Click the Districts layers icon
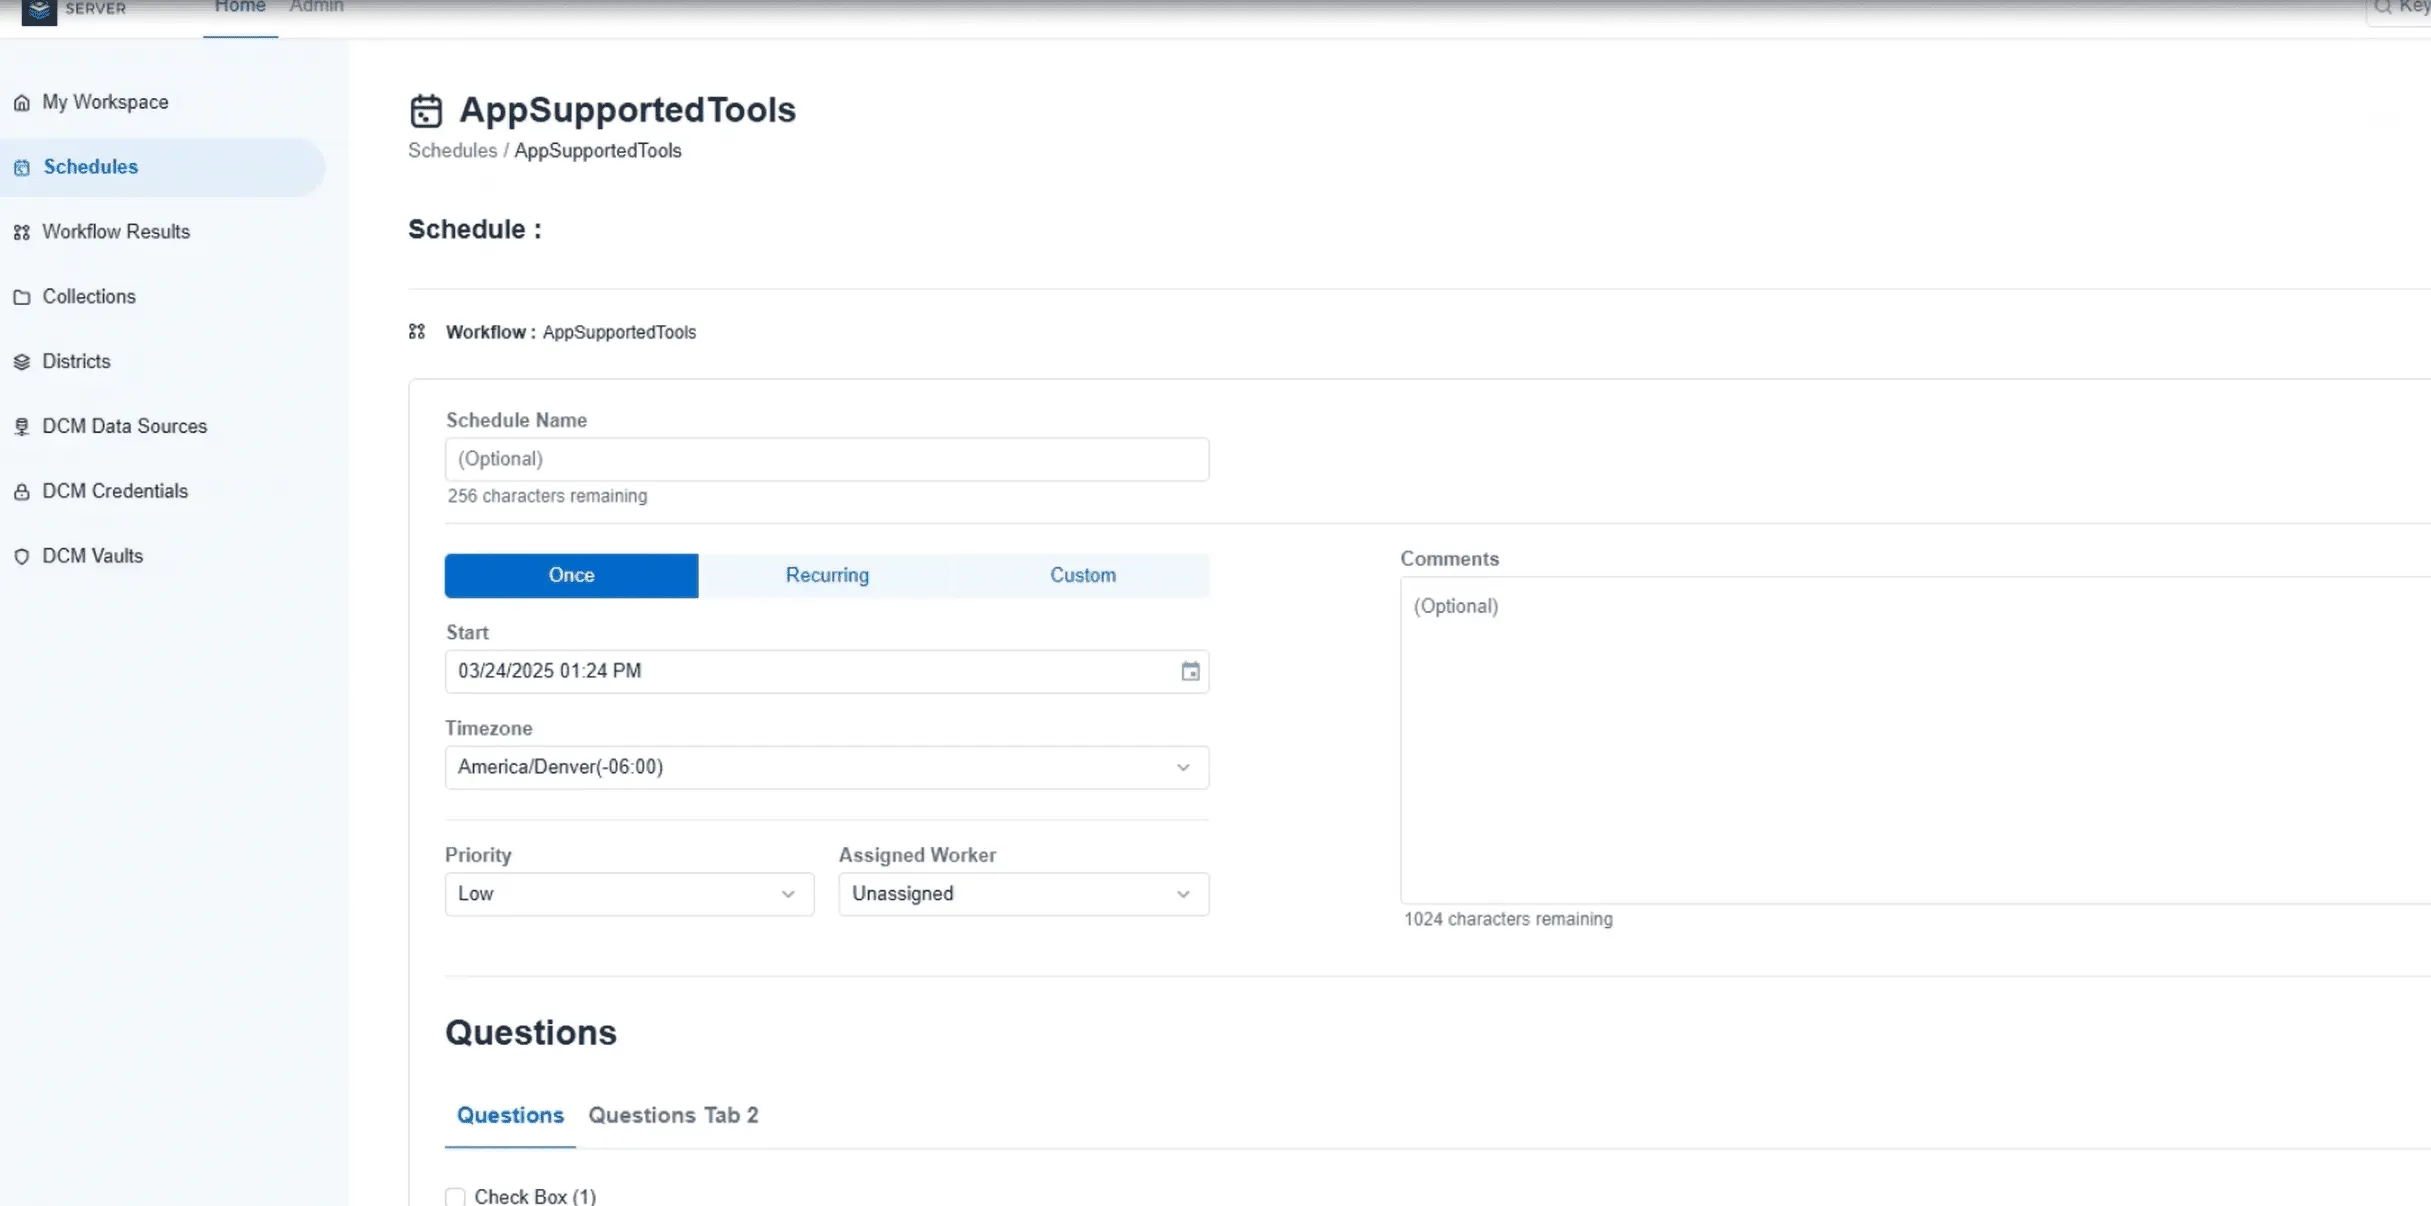The height and width of the screenshot is (1206, 2431). click(21, 362)
